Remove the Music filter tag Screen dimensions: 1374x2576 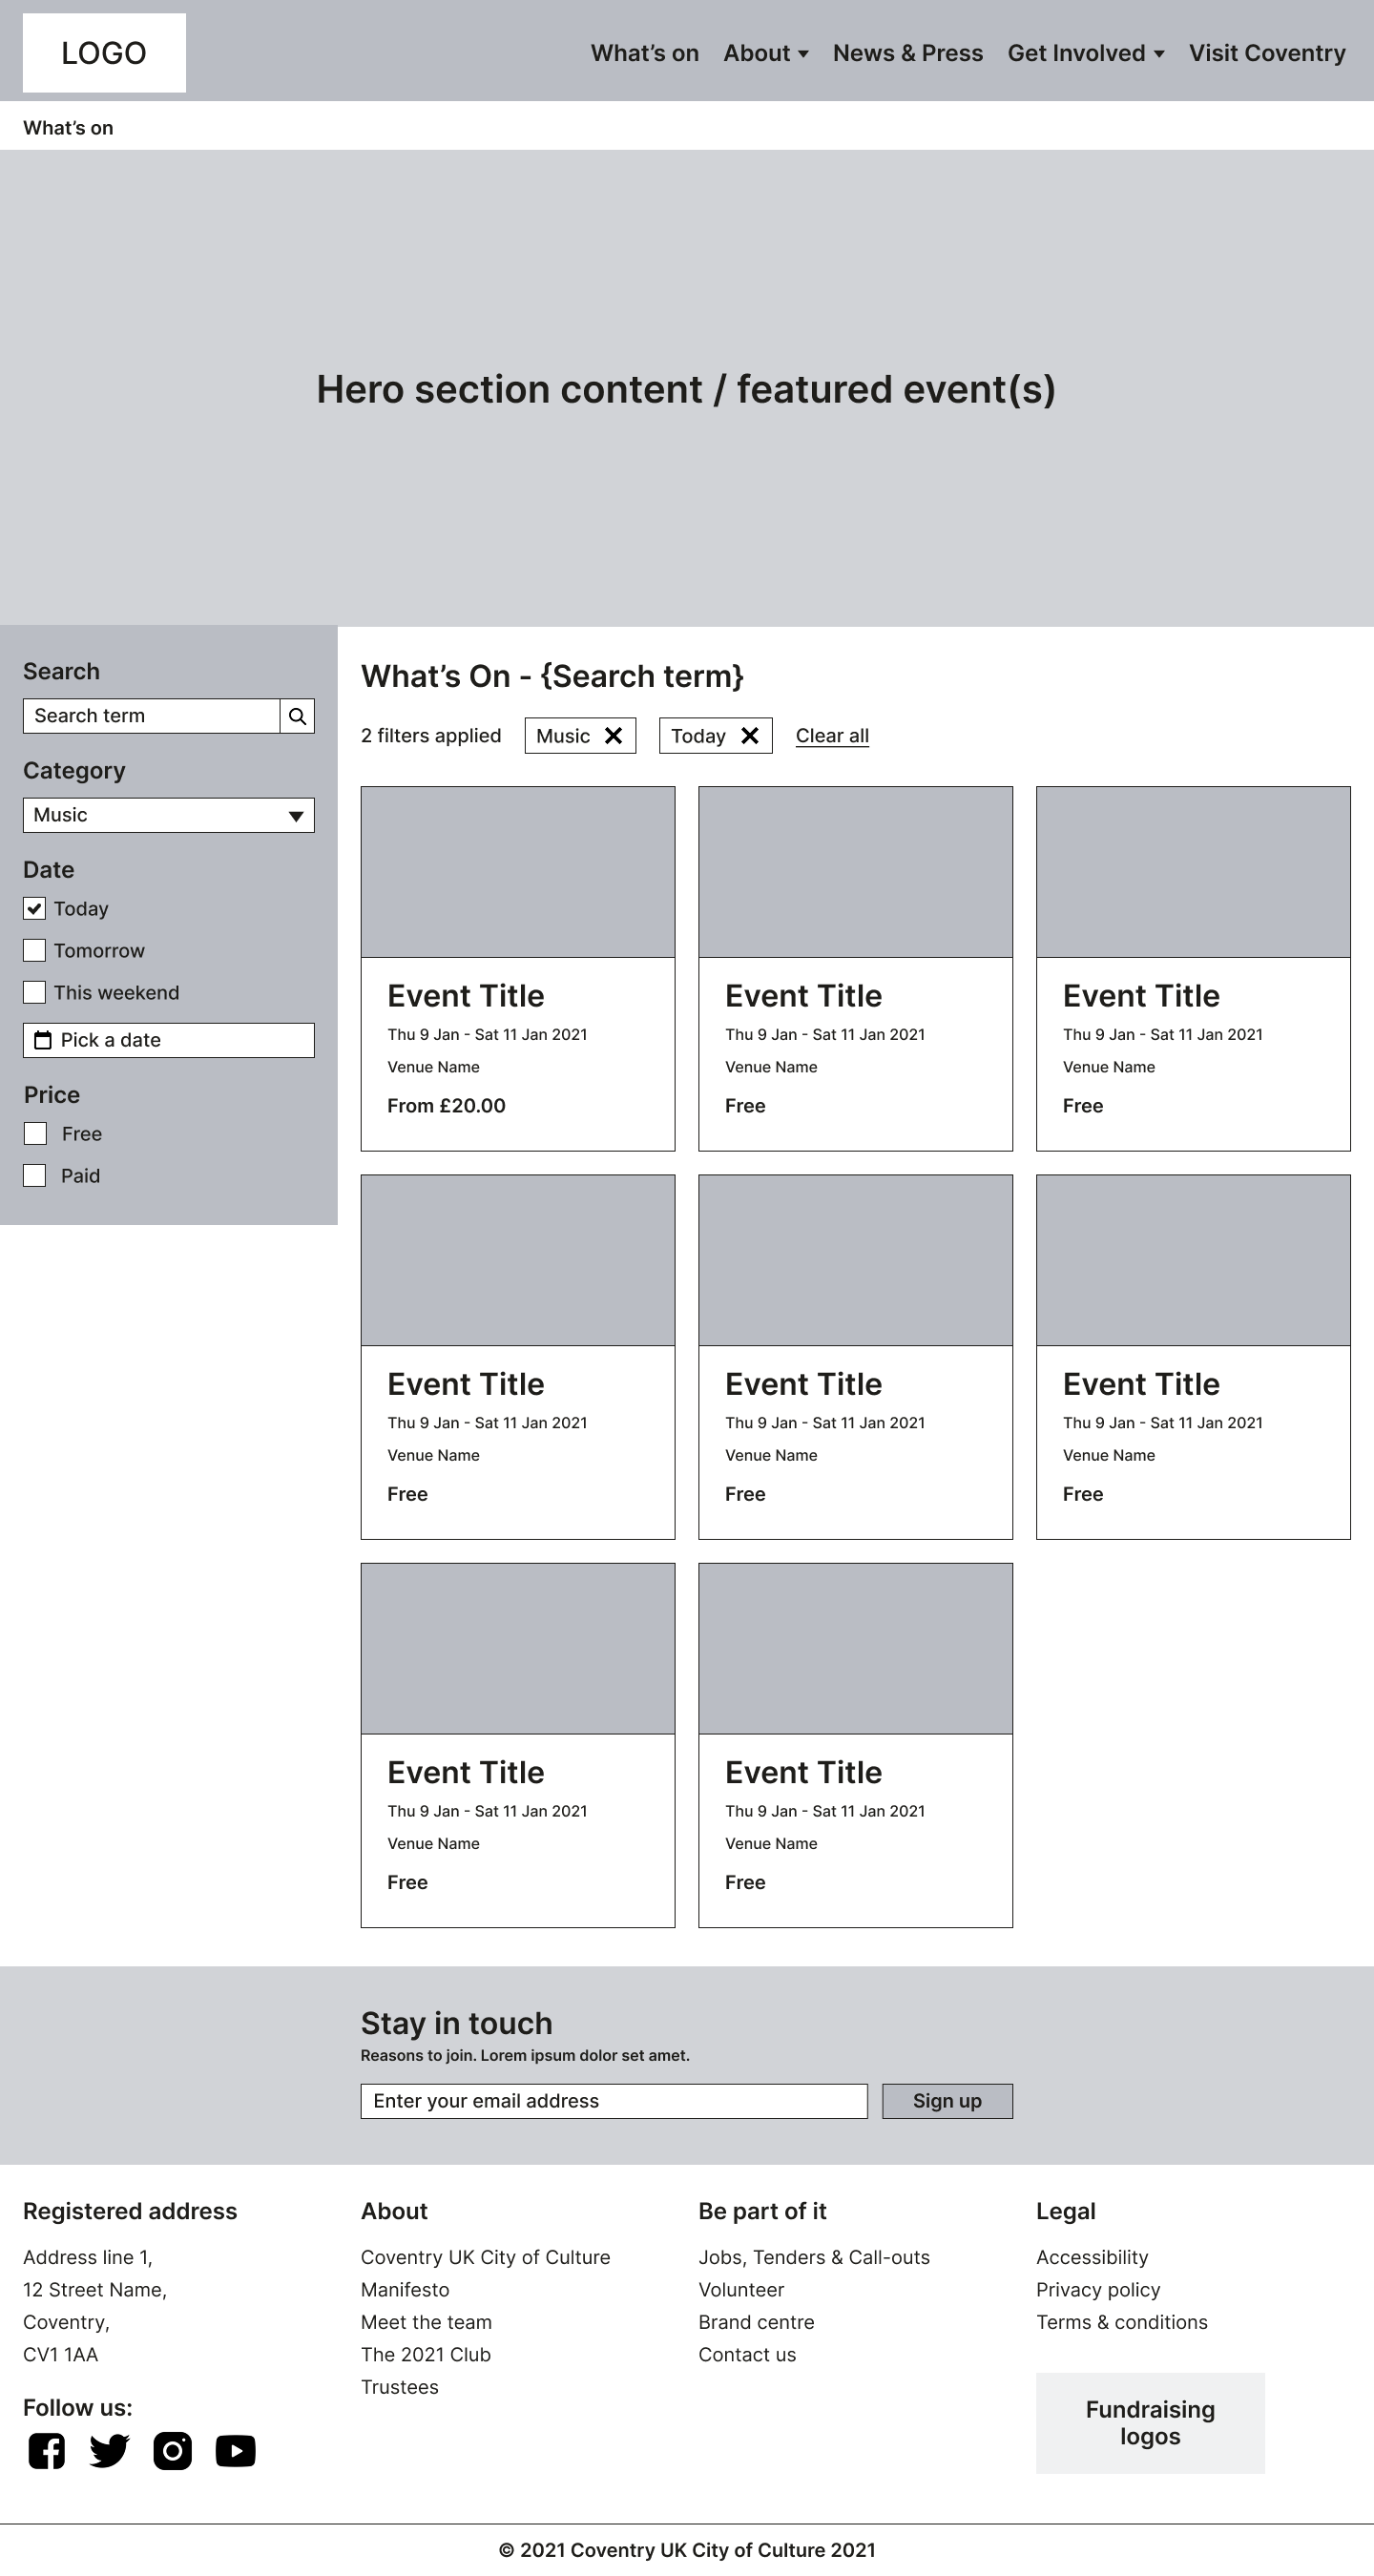point(613,736)
